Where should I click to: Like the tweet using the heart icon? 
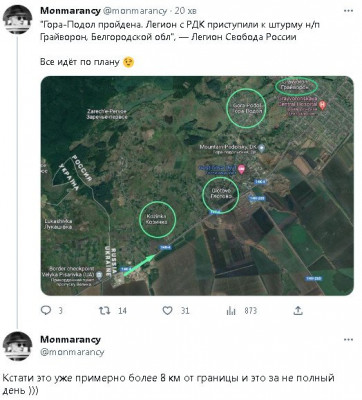click(x=167, y=311)
